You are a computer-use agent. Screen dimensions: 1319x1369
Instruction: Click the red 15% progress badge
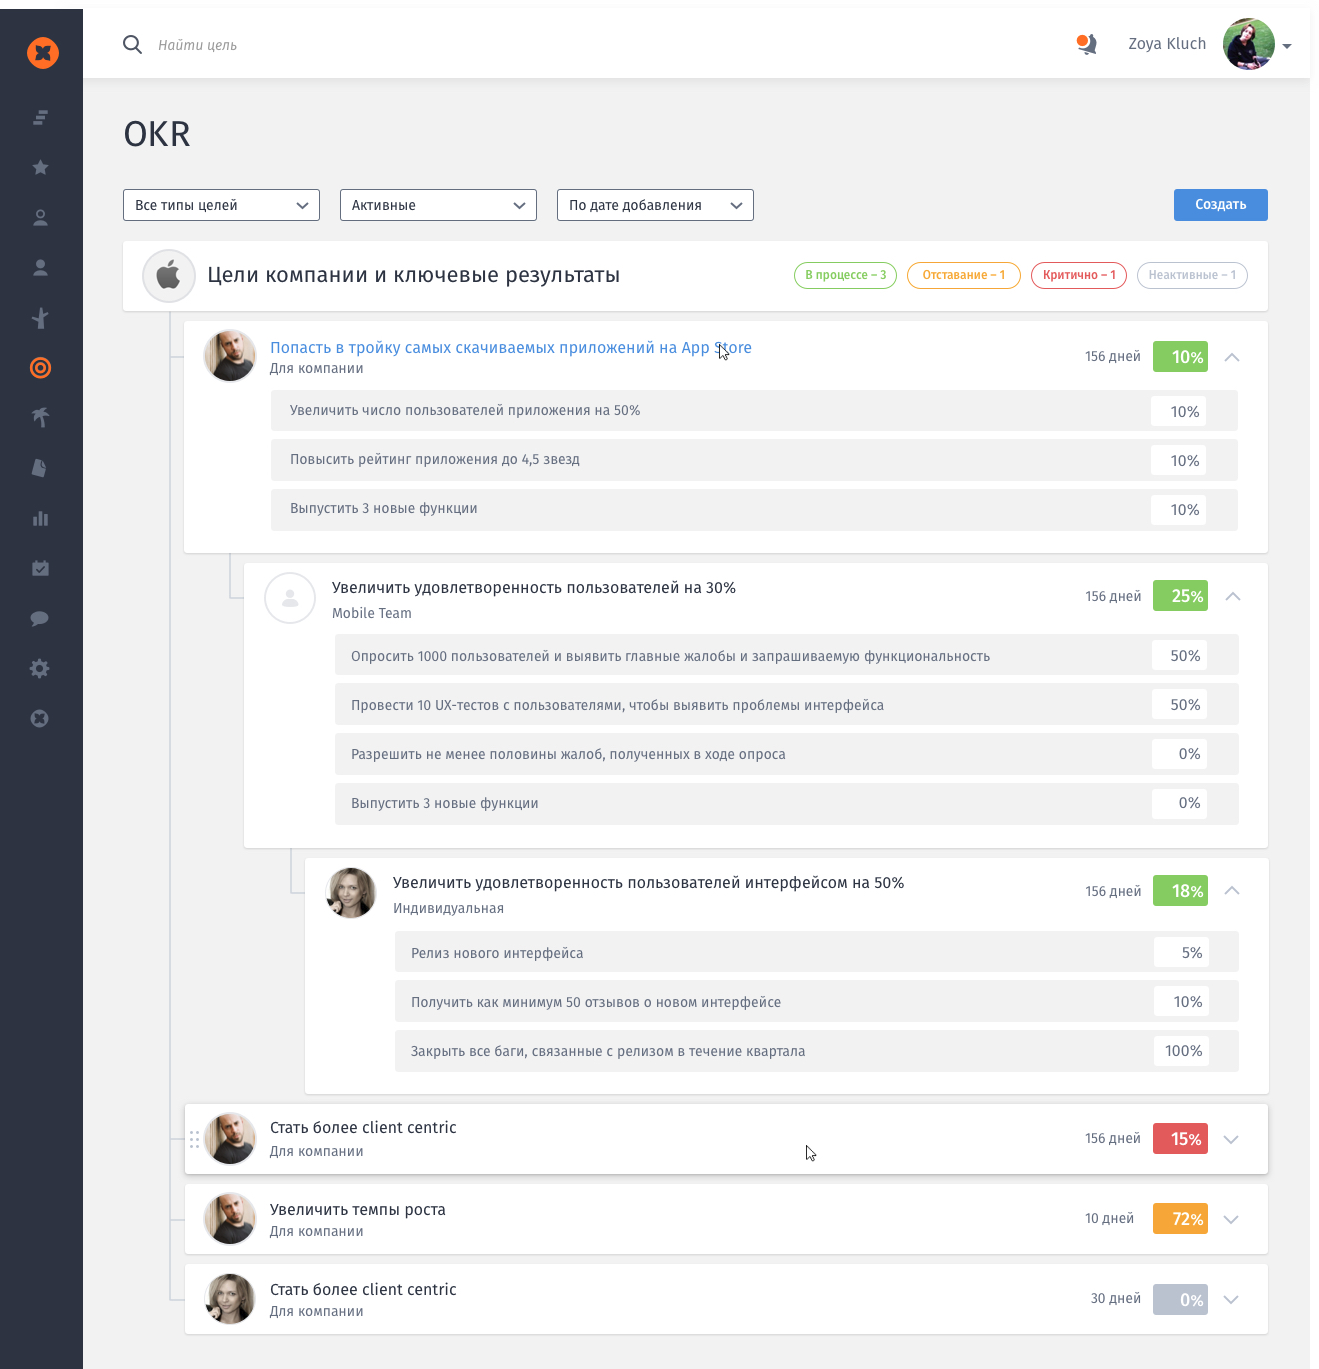pyautogui.click(x=1180, y=1139)
